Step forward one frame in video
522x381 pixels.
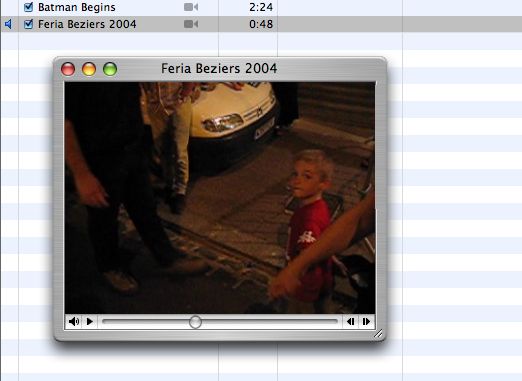[x=366, y=322]
